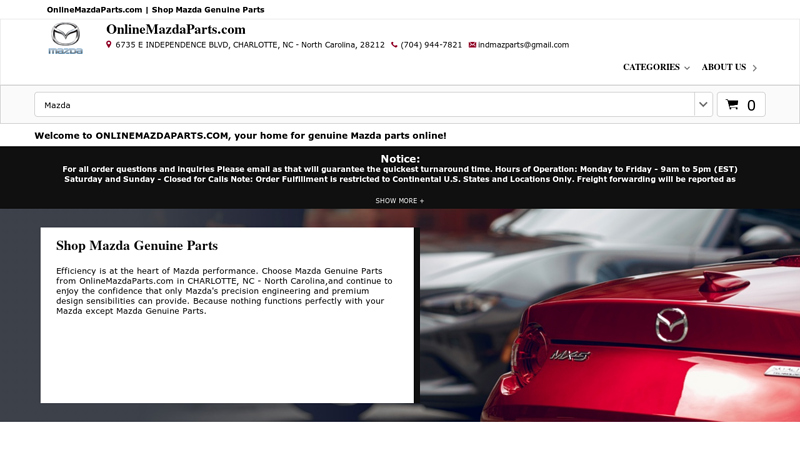The width and height of the screenshot is (800, 450).
Task: Expand the Mazda make dropdown arrow
Action: [x=703, y=105]
